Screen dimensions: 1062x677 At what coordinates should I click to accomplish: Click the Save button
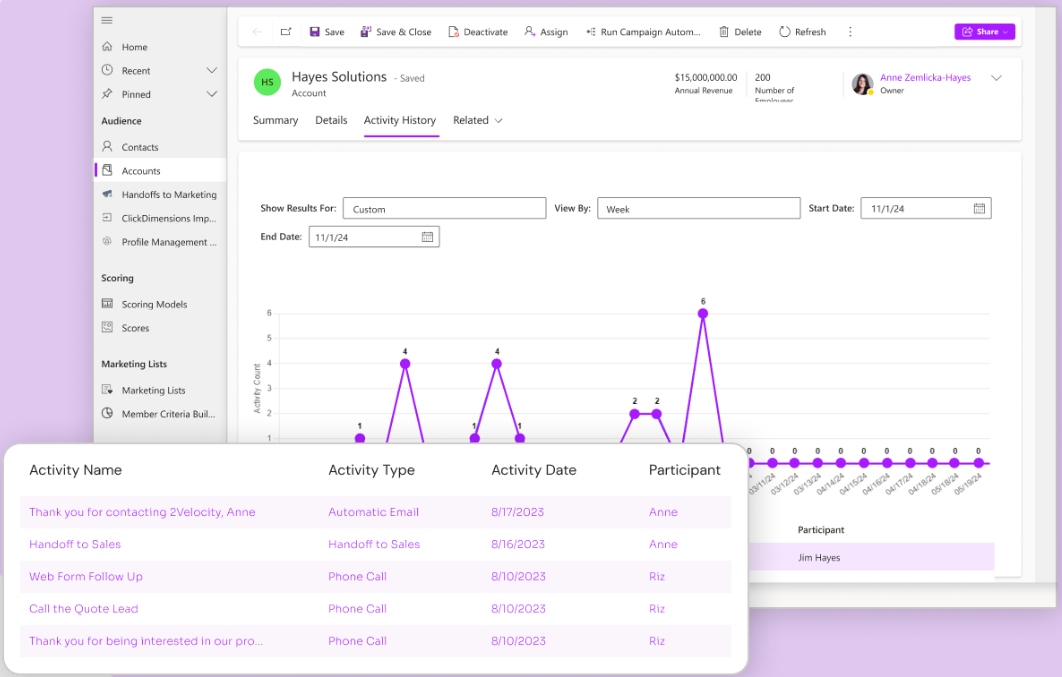[x=327, y=32]
